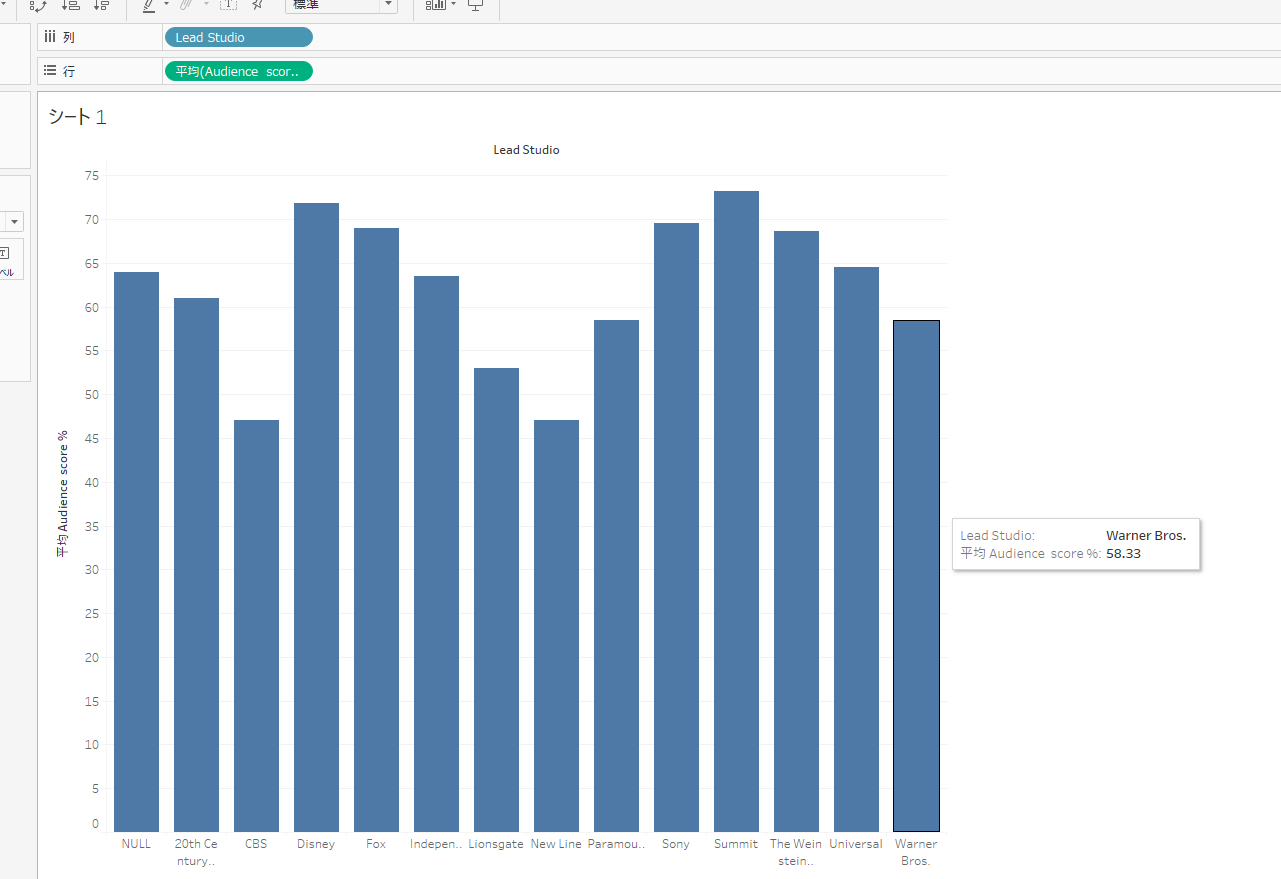This screenshot has width=1281, height=879.
Task: Click the columns shelf icon beside 列
Action: click(49, 37)
